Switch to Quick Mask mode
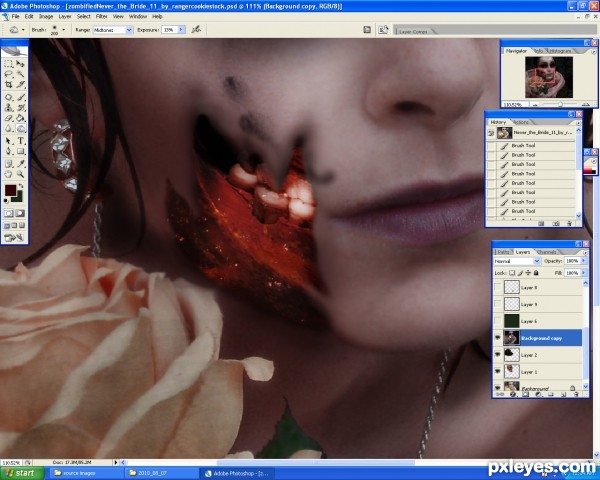 tap(20, 213)
